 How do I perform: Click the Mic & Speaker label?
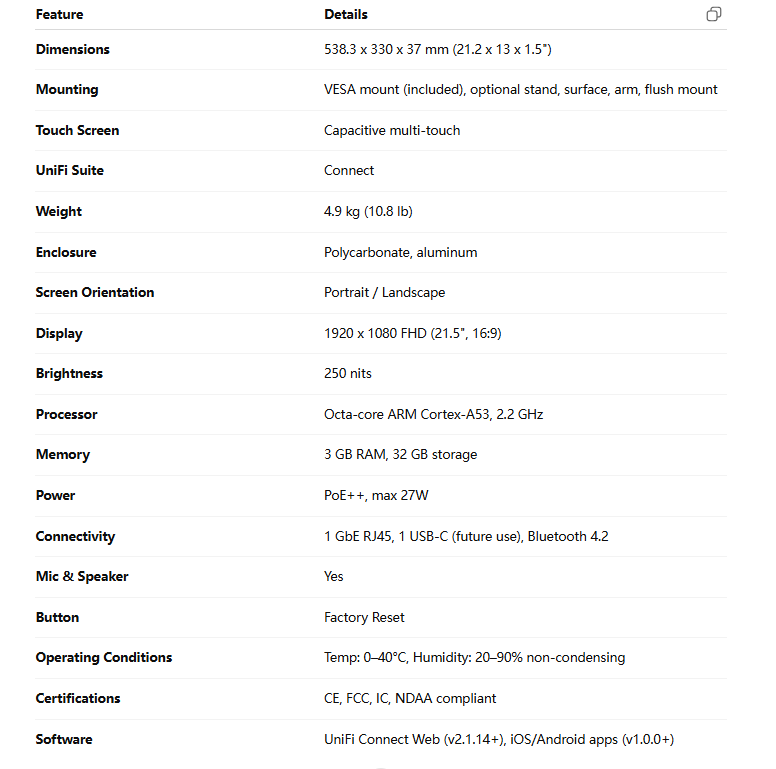point(82,577)
